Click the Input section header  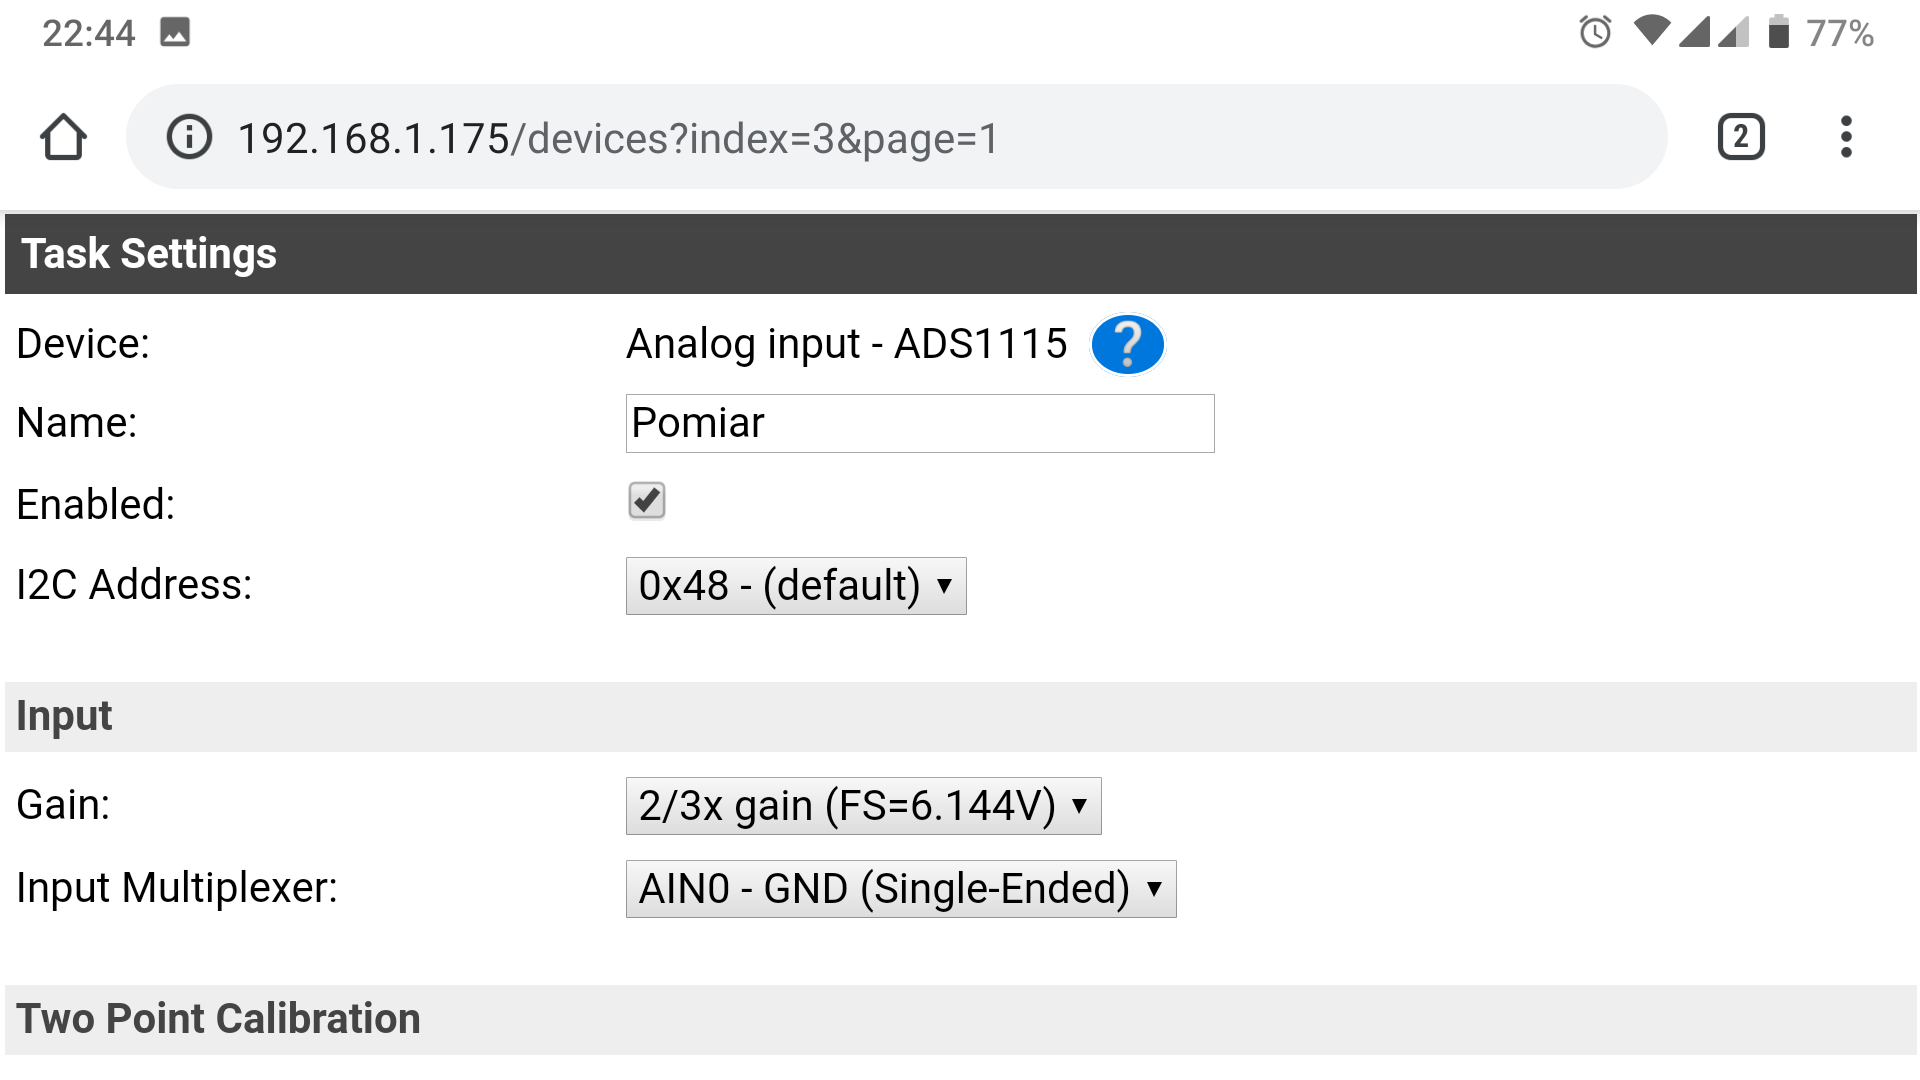point(960,717)
